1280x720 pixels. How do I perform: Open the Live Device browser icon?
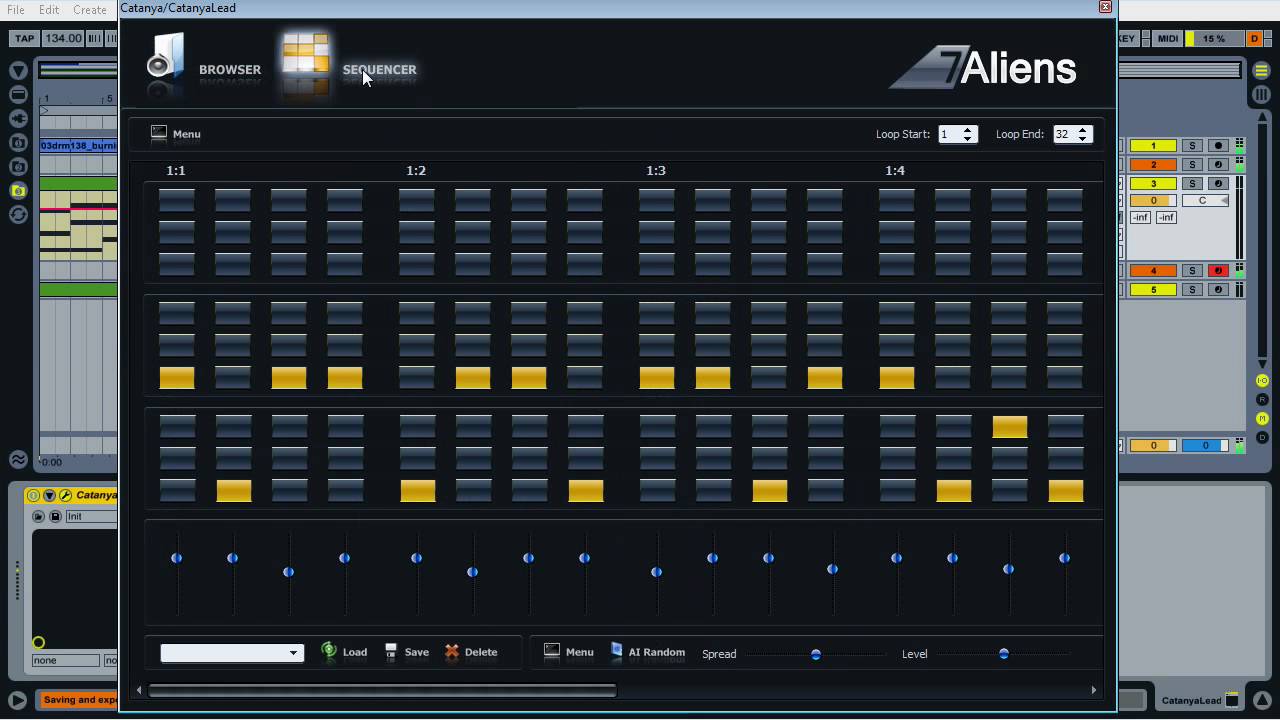coord(18,95)
